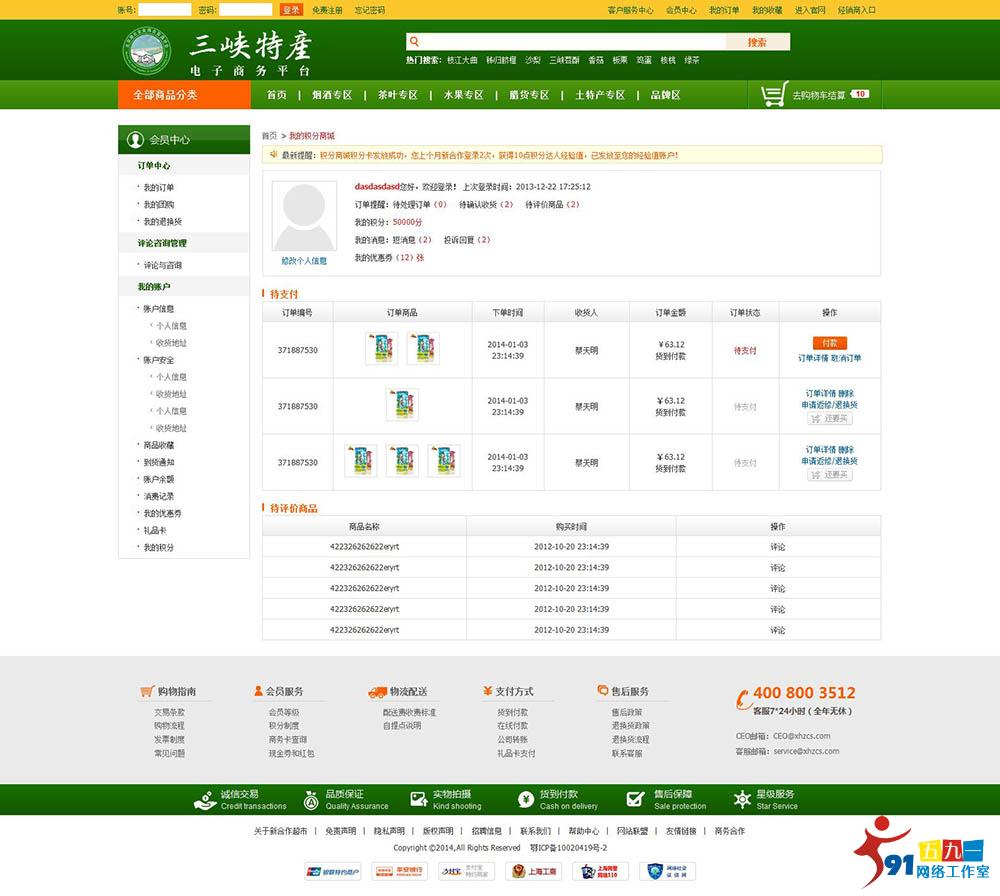Click the 星级服务 star icon in green bar
The height and width of the screenshot is (896, 1000).
point(741,799)
